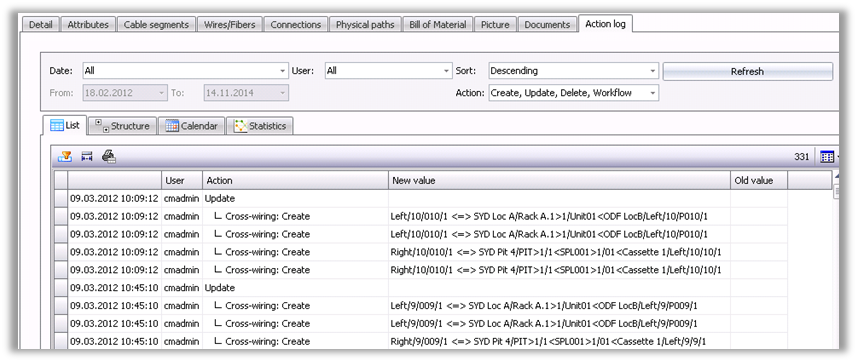Click row selector of the 10:45:10 Update row
This screenshot has height=362, width=857.
click(61, 288)
